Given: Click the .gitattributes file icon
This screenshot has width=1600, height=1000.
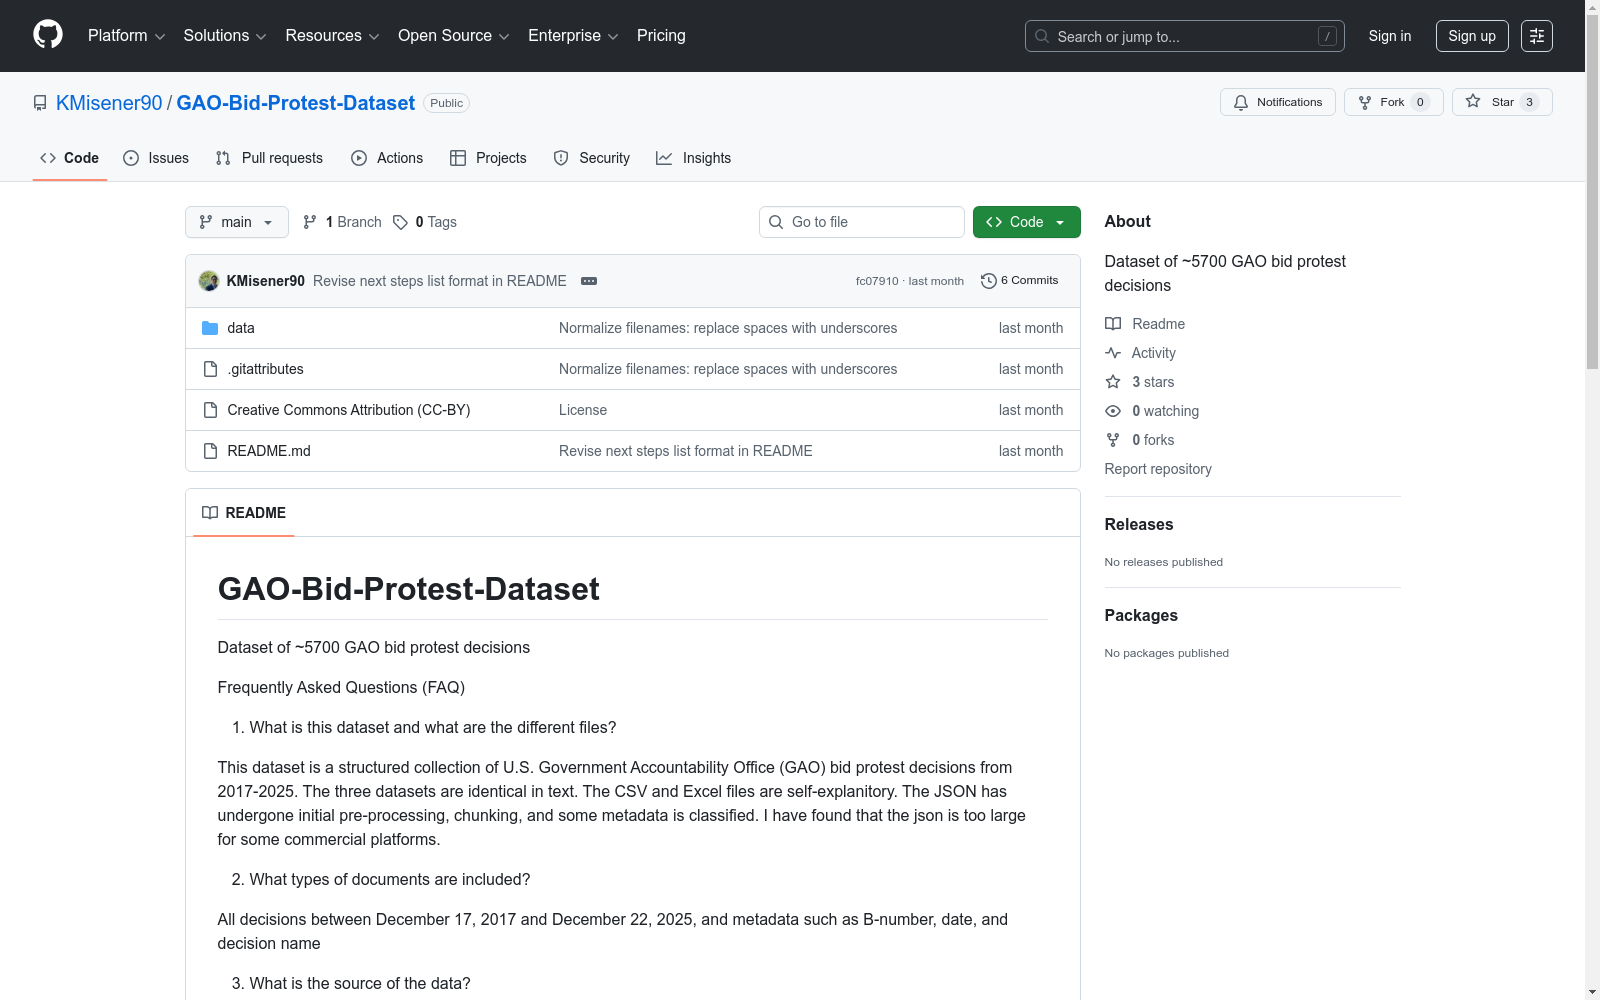Looking at the screenshot, I should click(210, 369).
